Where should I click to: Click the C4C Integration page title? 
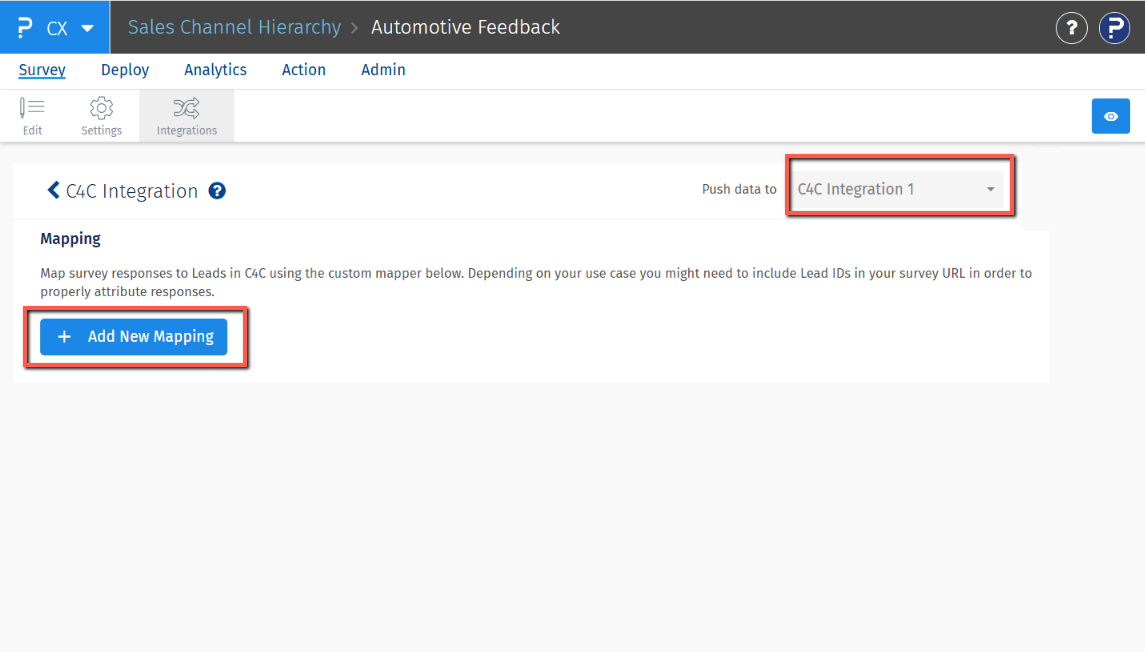(131, 191)
